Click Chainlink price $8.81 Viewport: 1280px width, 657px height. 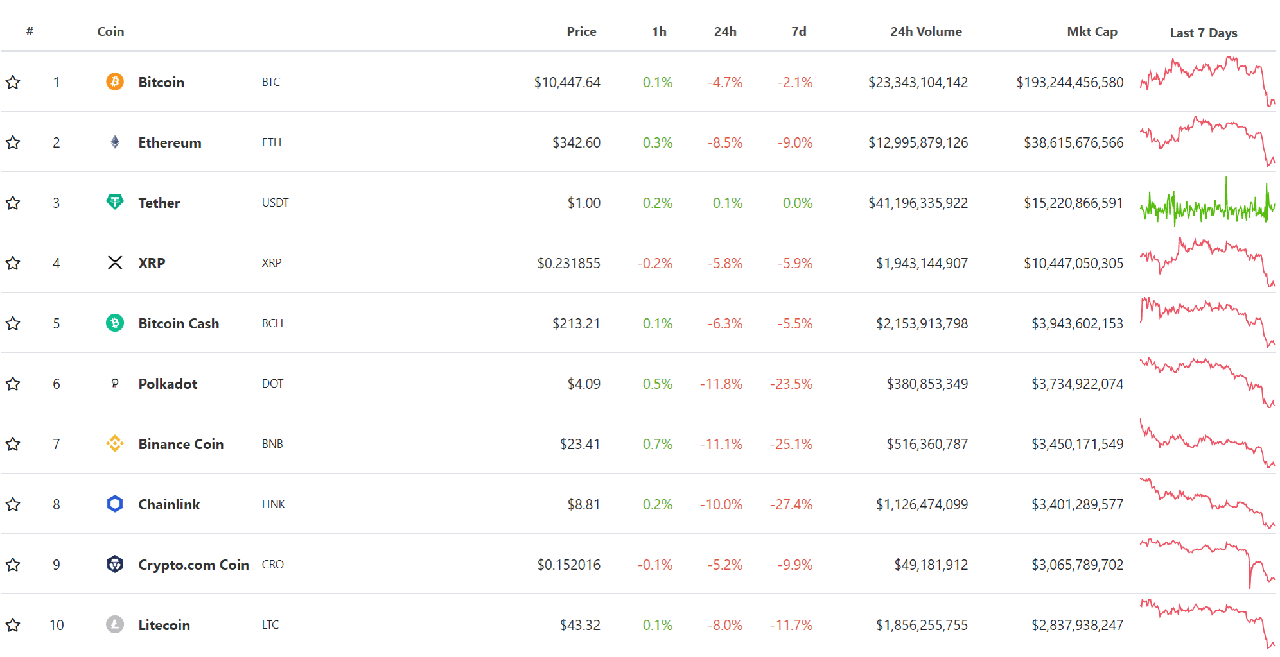[584, 504]
